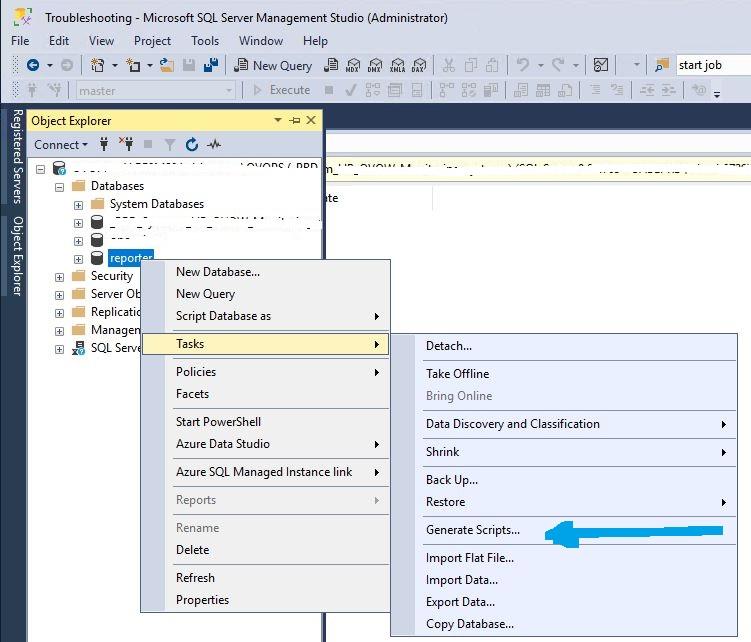751x642 pixels.
Task: Collapse the Databases tree node
Action: (59, 187)
